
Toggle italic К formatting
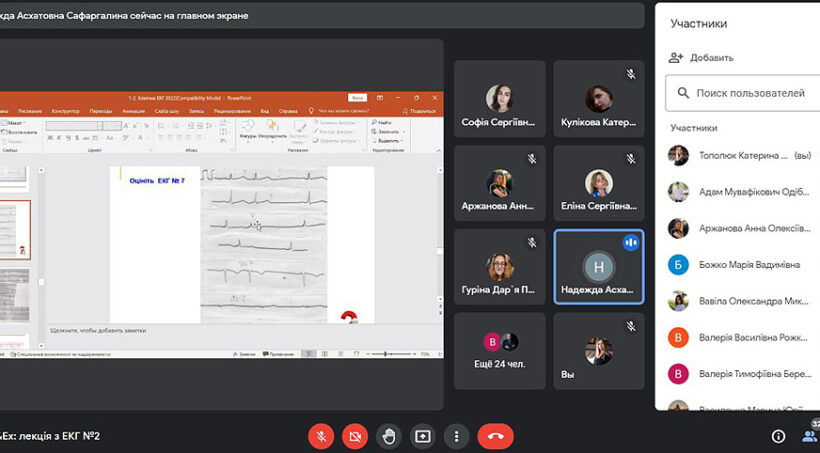pyautogui.click(x=59, y=138)
